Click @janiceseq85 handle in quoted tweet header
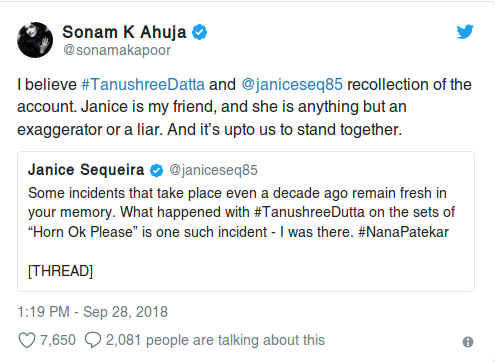This screenshot has height=362, width=495. tap(213, 170)
